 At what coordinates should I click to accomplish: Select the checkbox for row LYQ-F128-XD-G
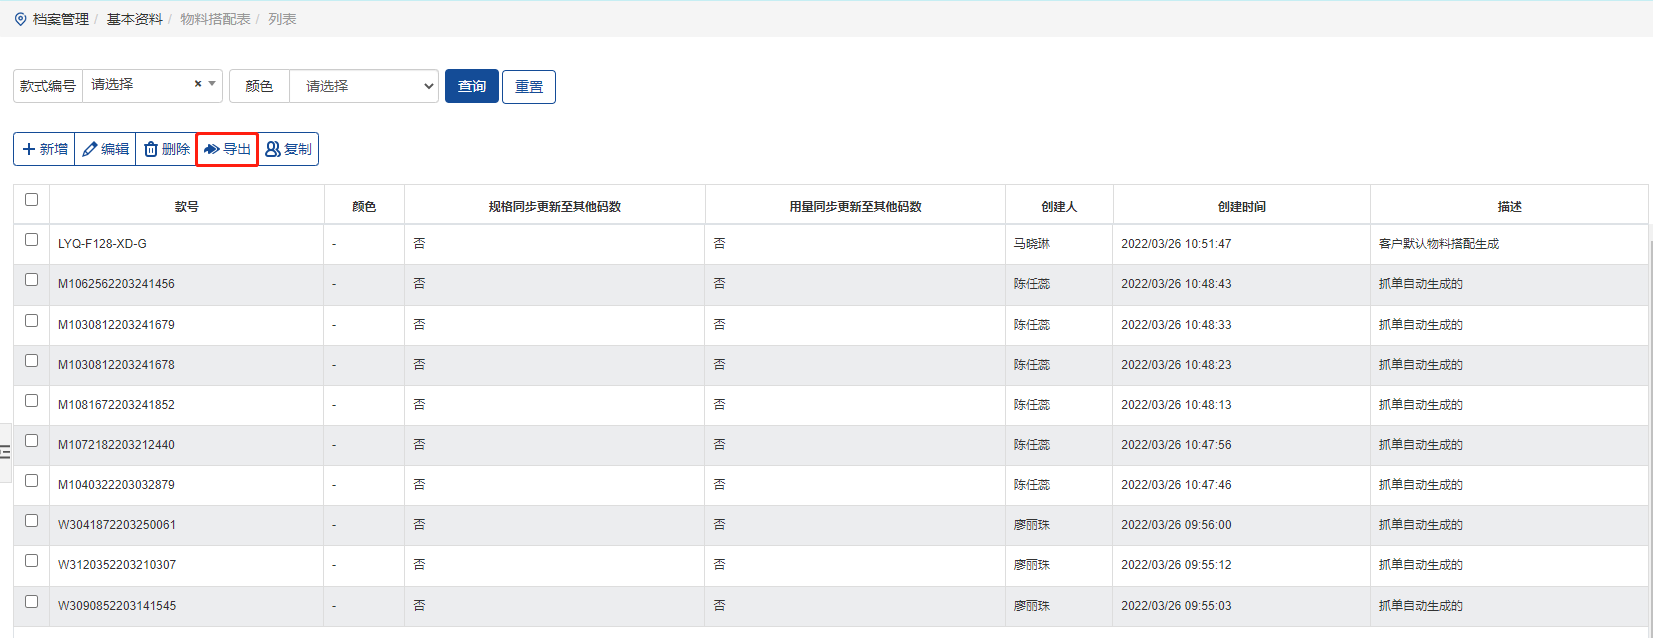point(31,240)
